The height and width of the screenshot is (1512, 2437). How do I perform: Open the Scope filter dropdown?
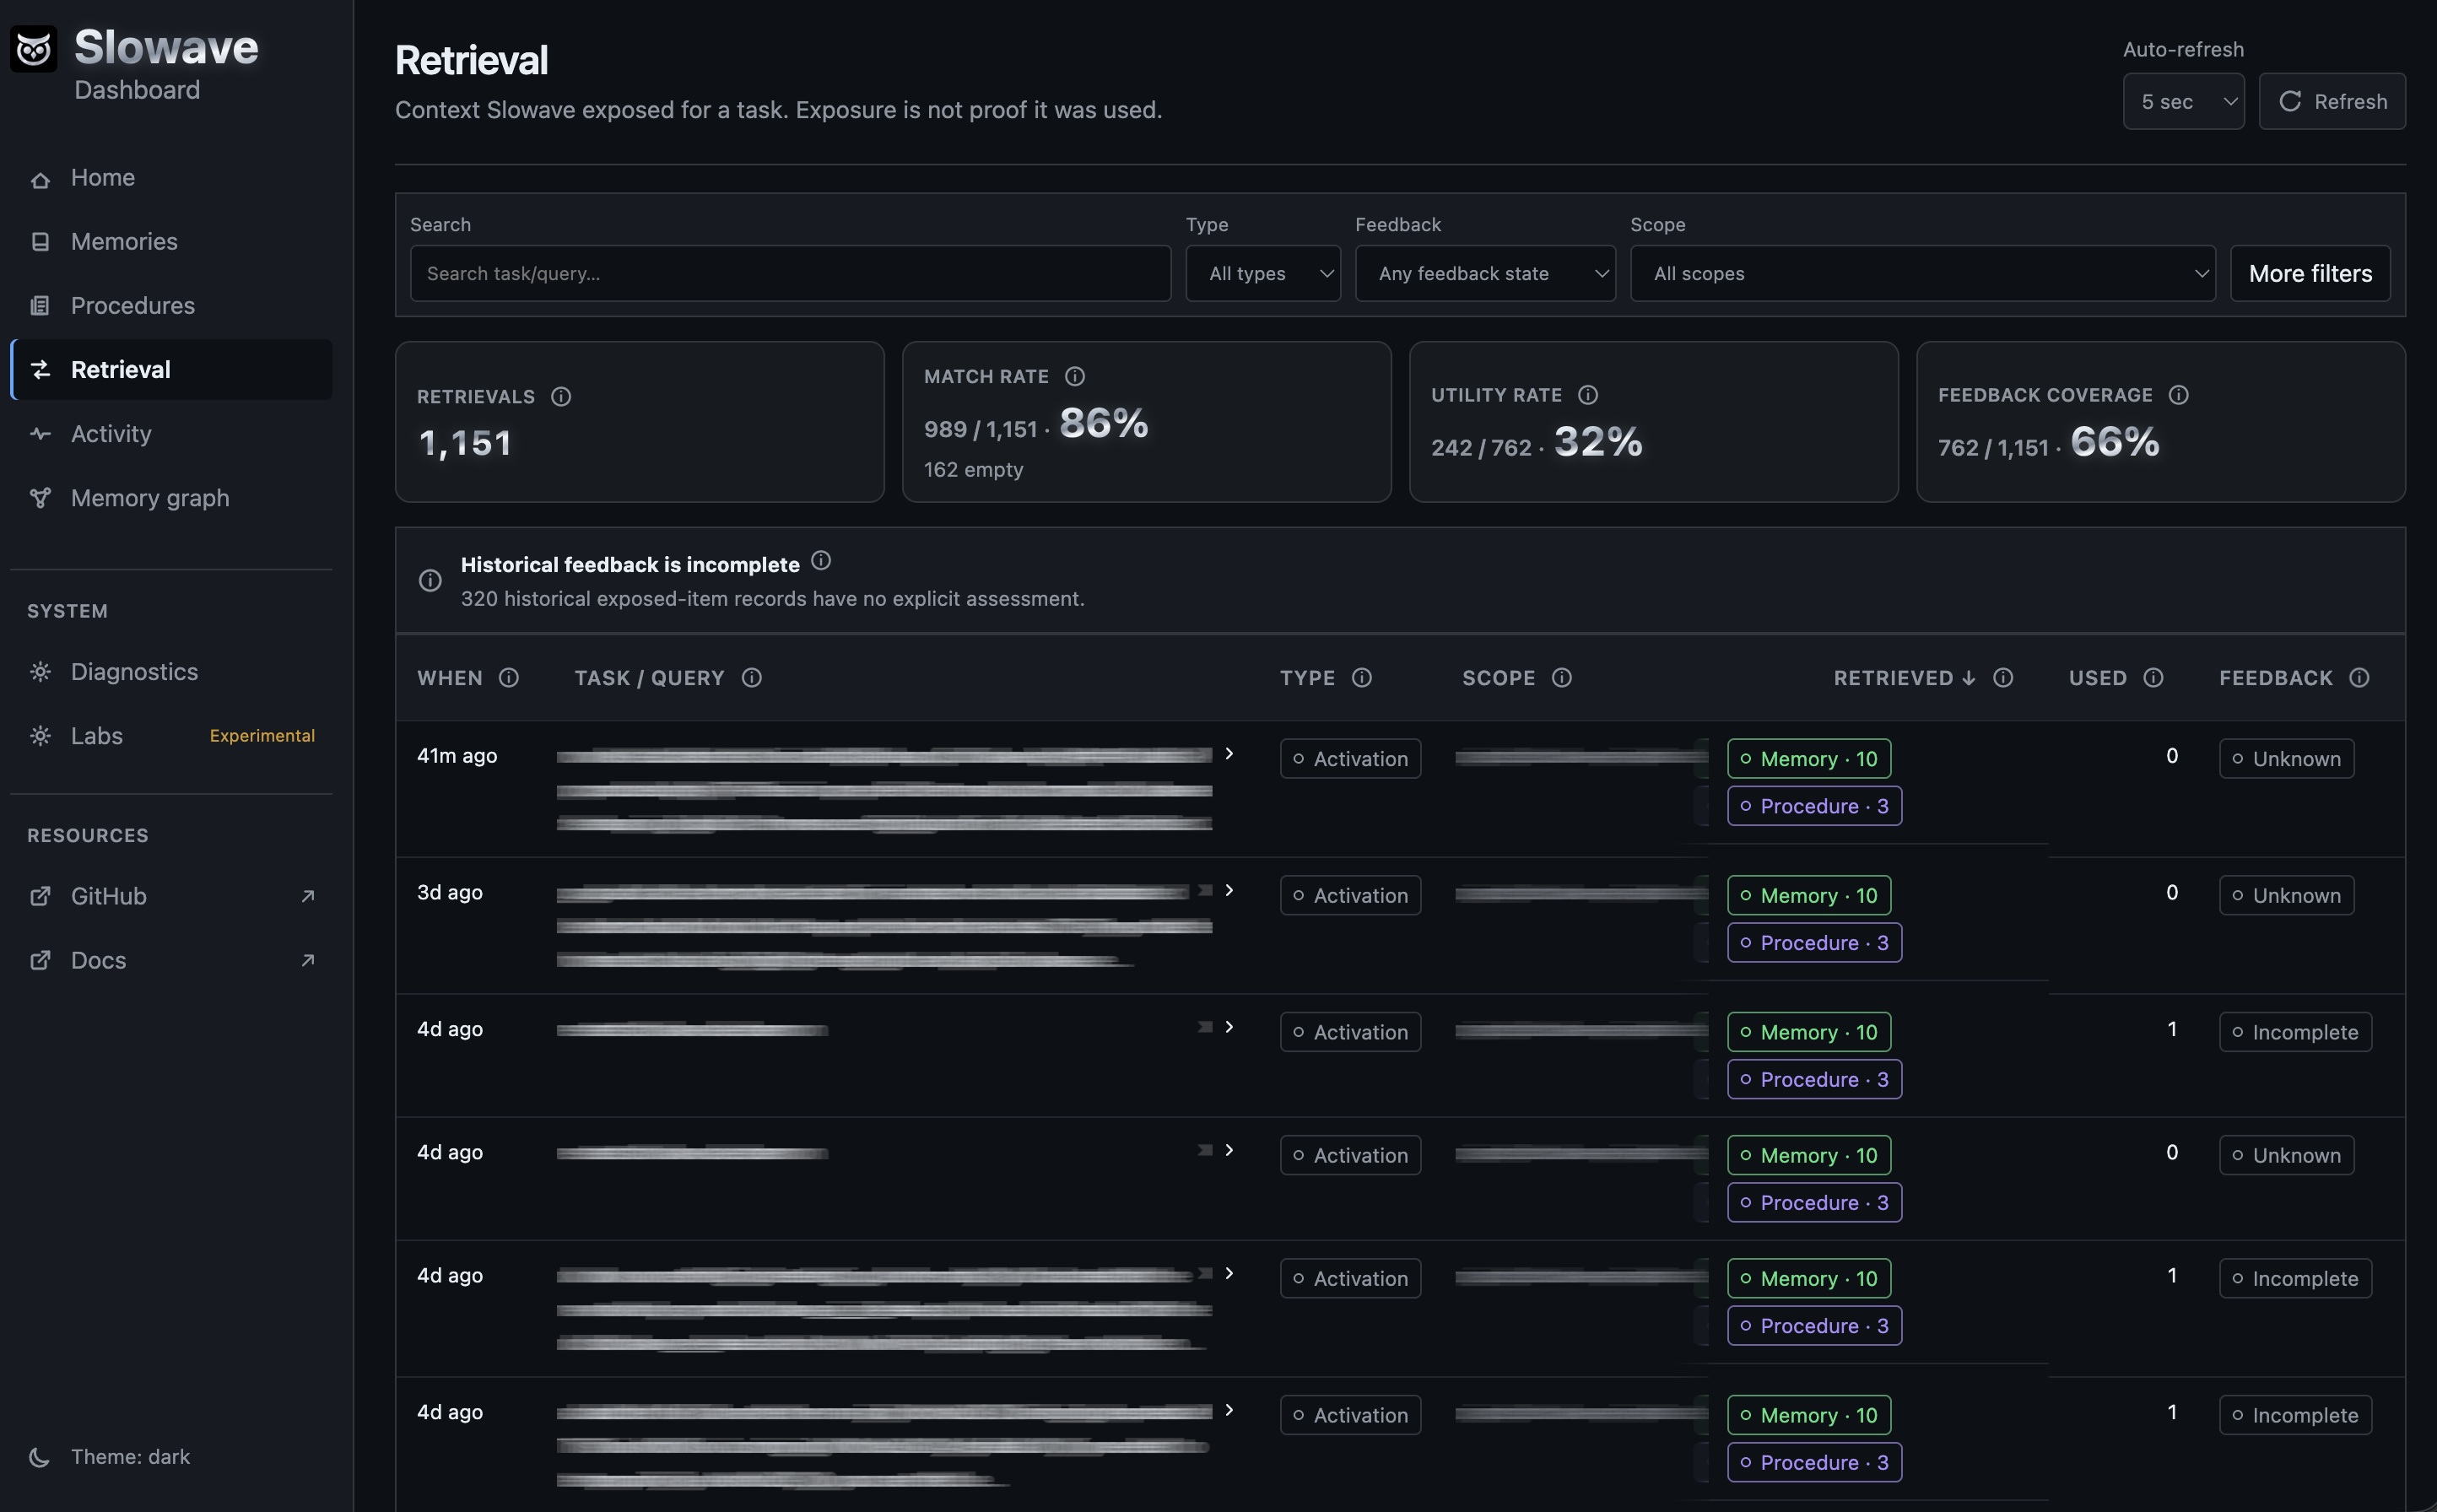coord(1922,273)
